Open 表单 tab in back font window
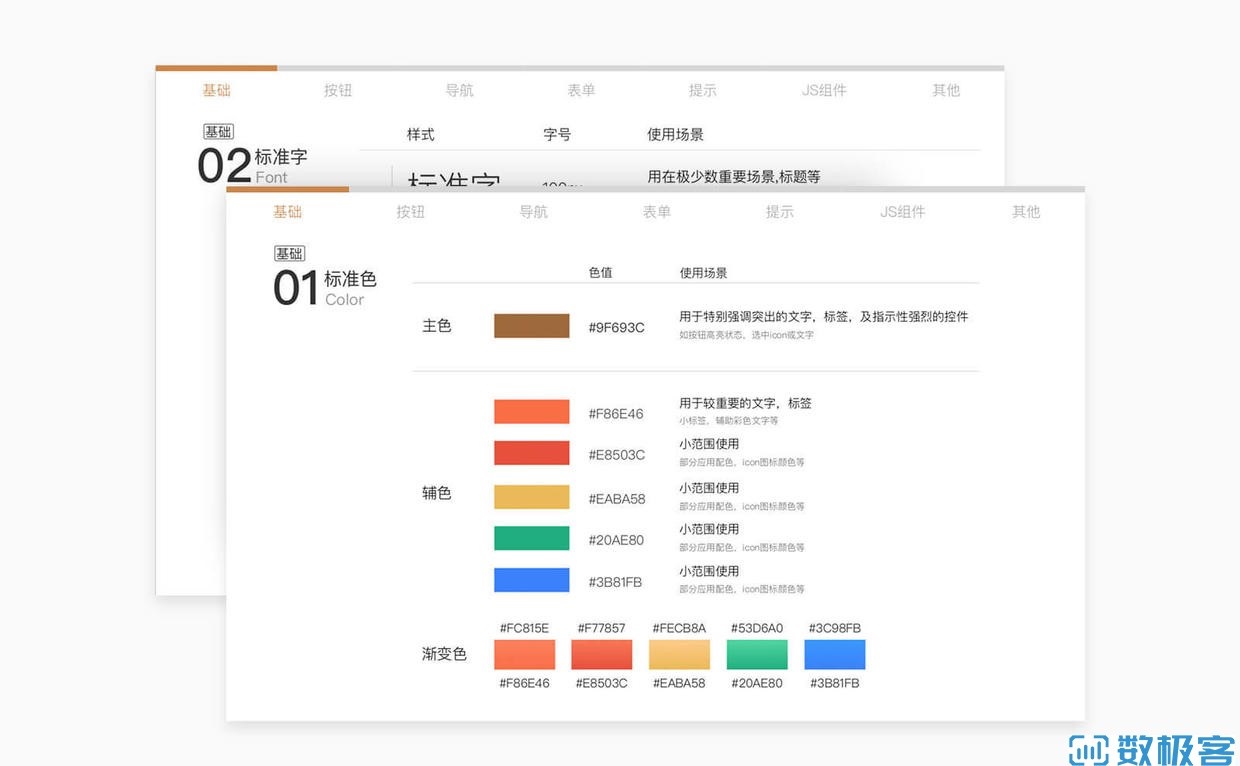Screen dimensions: 1240x766 tap(581, 90)
